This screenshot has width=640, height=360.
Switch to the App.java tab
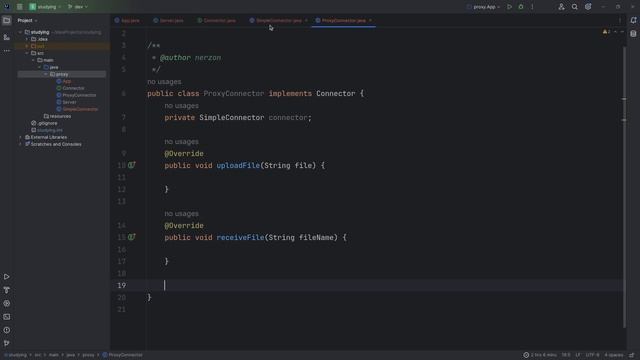pyautogui.click(x=127, y=20)
